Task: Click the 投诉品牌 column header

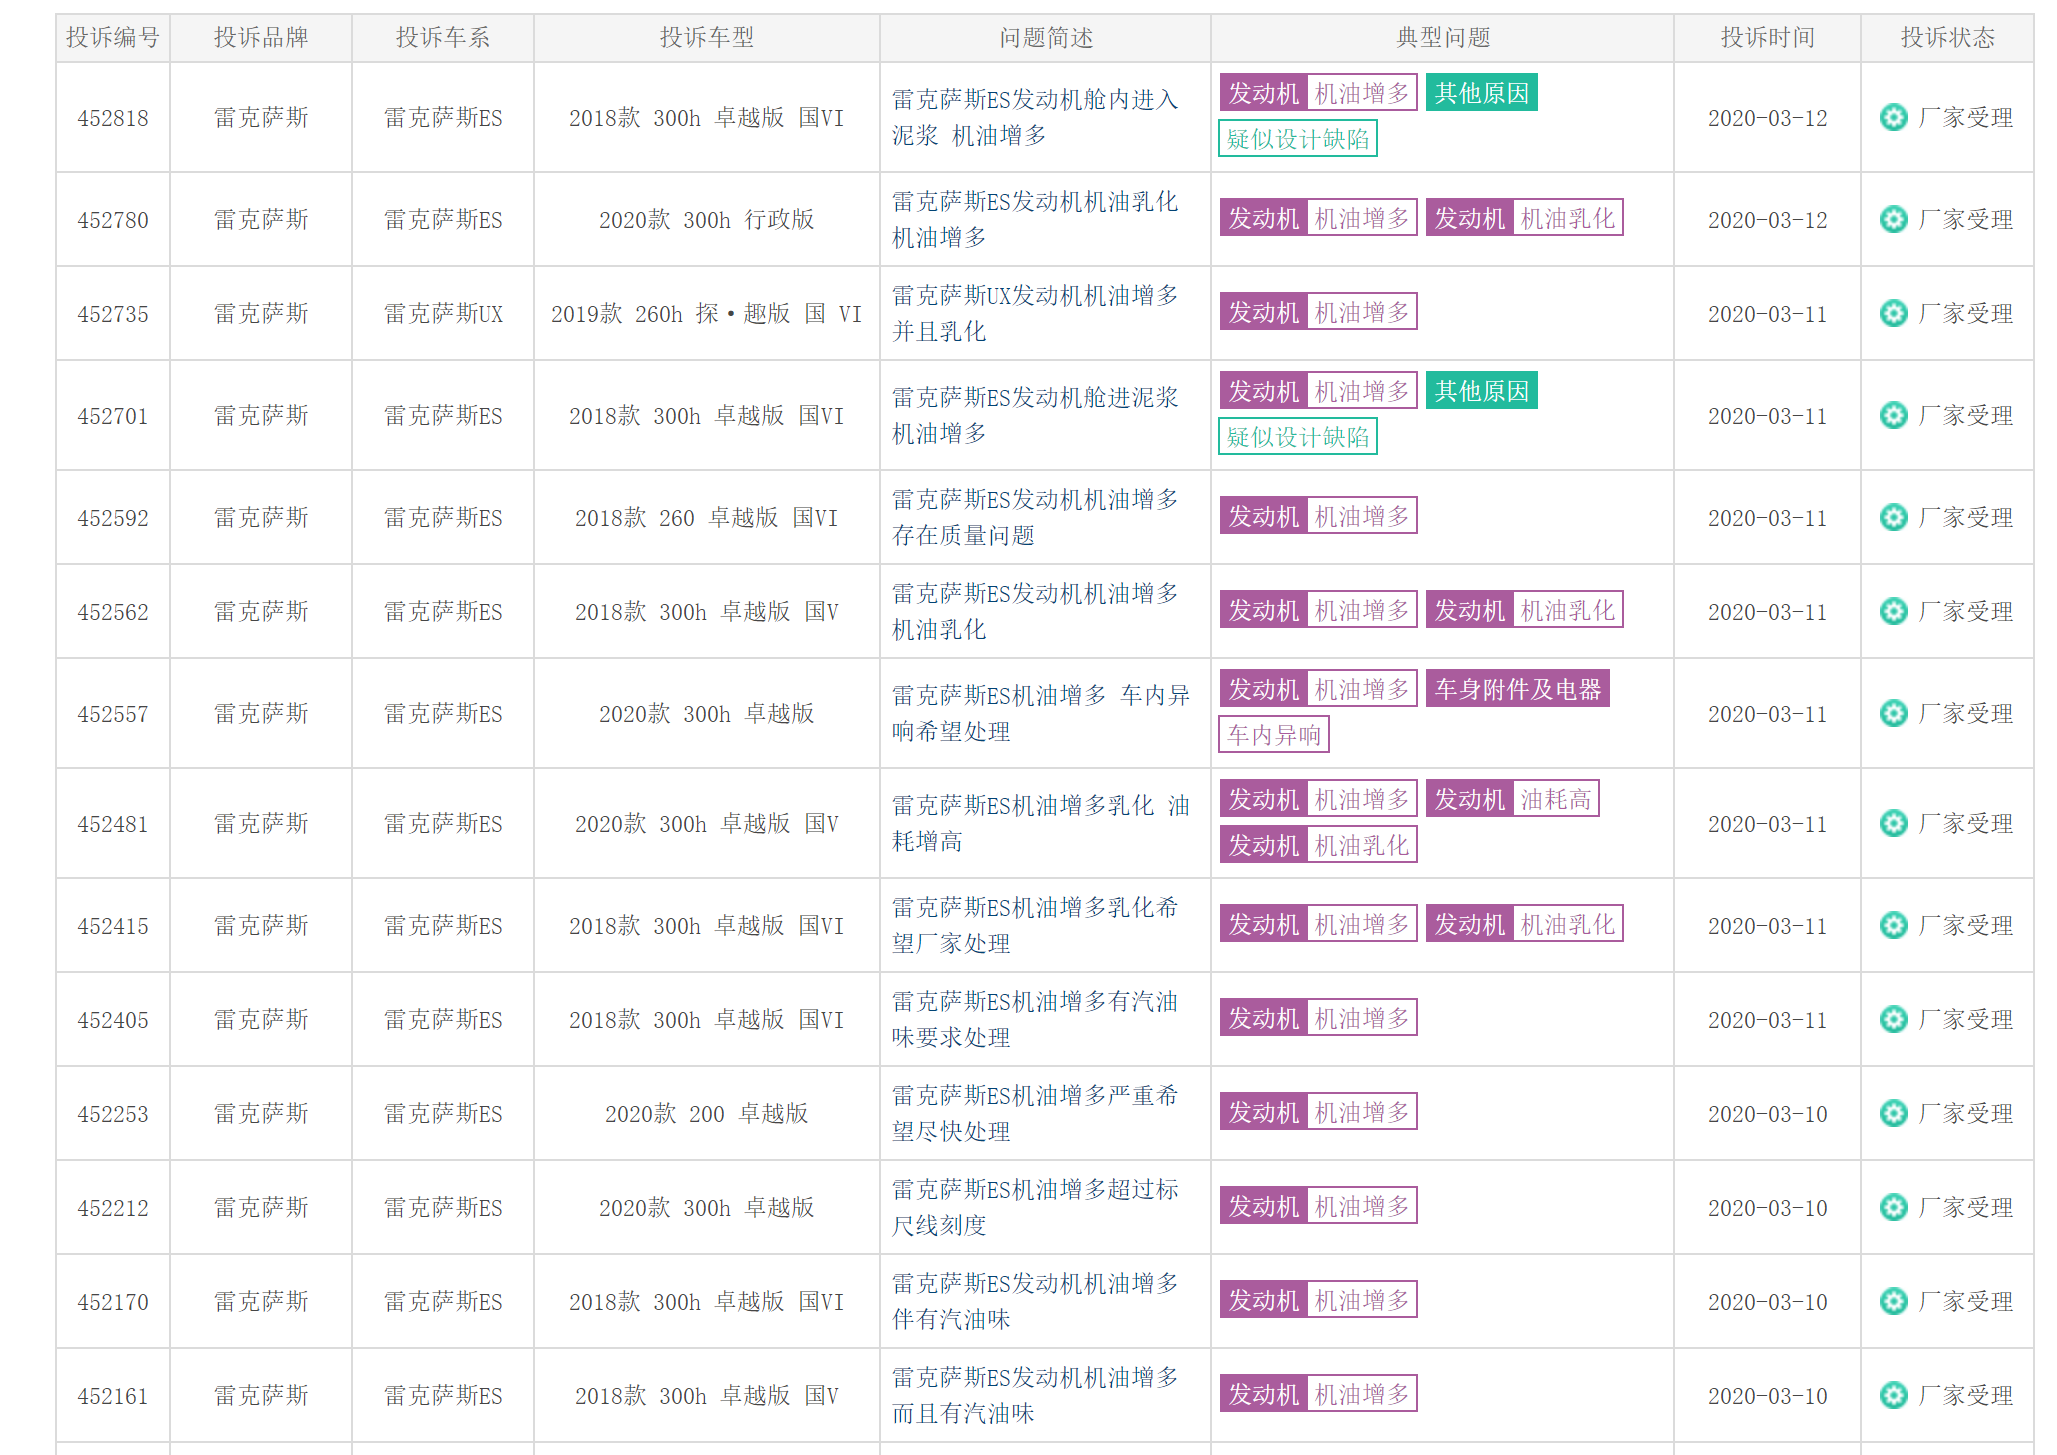Action: [261, 38]
